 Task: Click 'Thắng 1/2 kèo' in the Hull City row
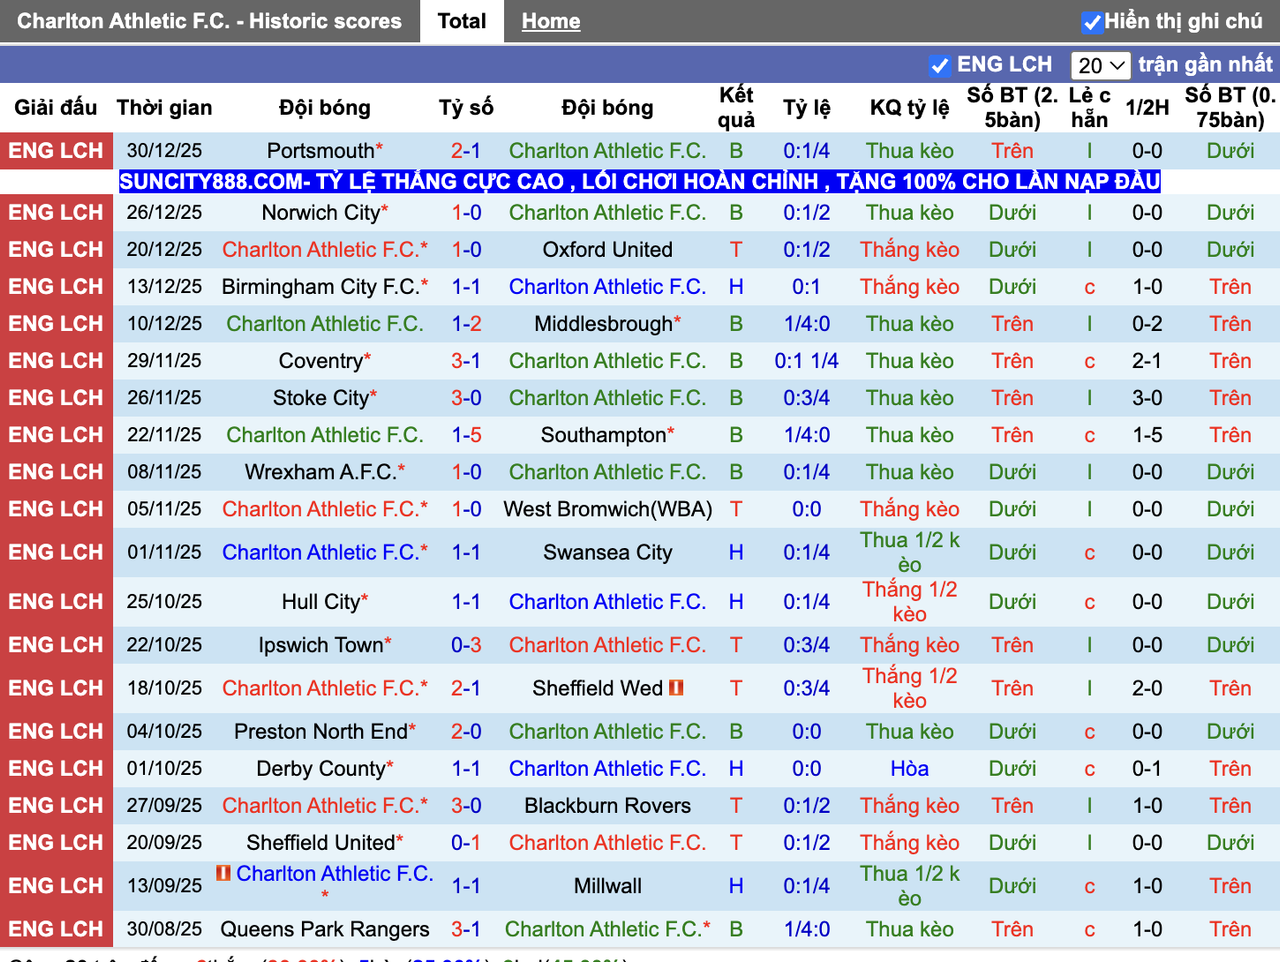[x=910, y=602]
